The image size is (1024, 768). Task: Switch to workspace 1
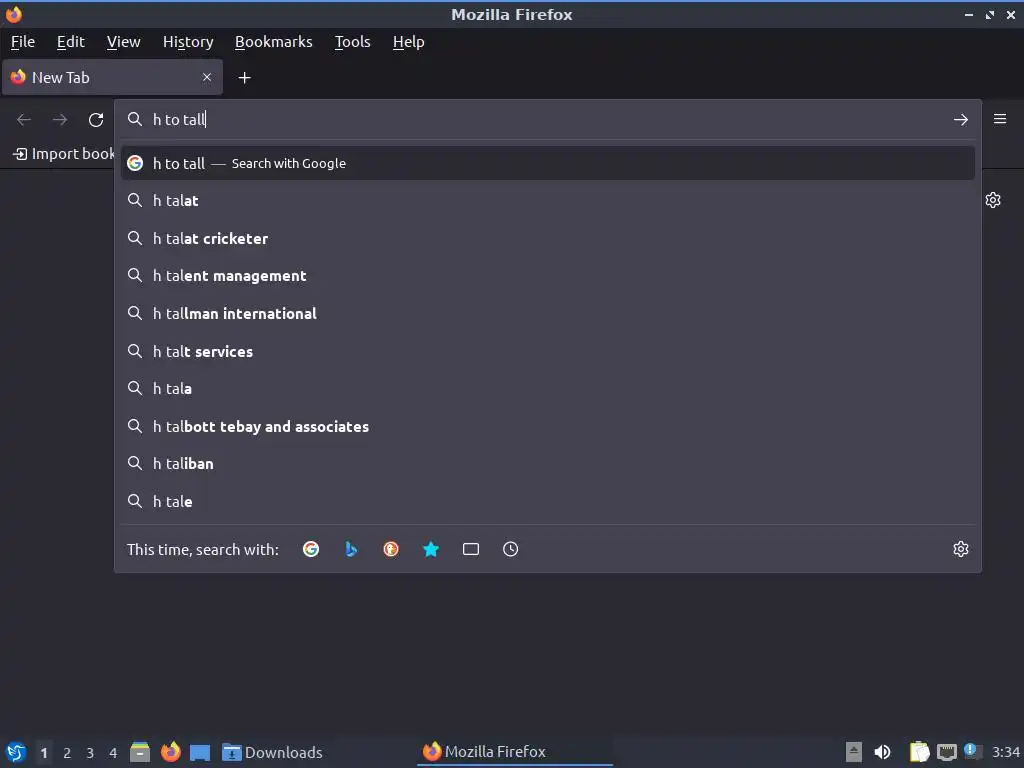pos(44,753)
